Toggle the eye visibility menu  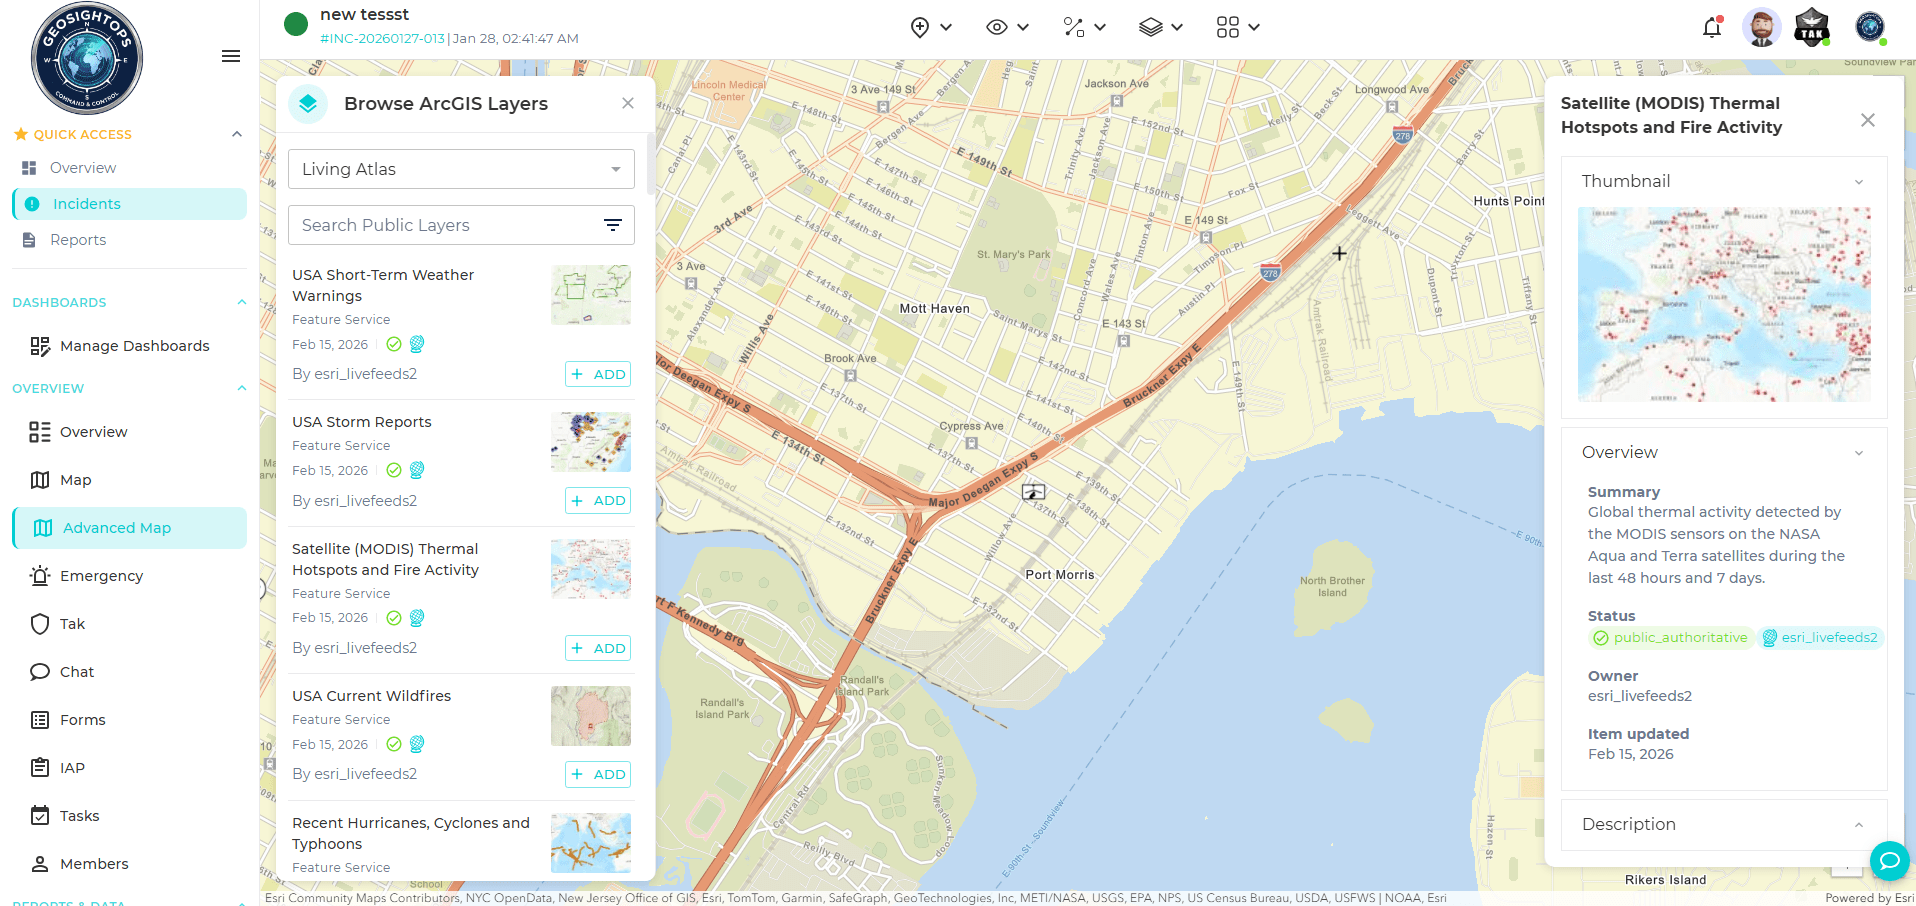click(1007, 28)
